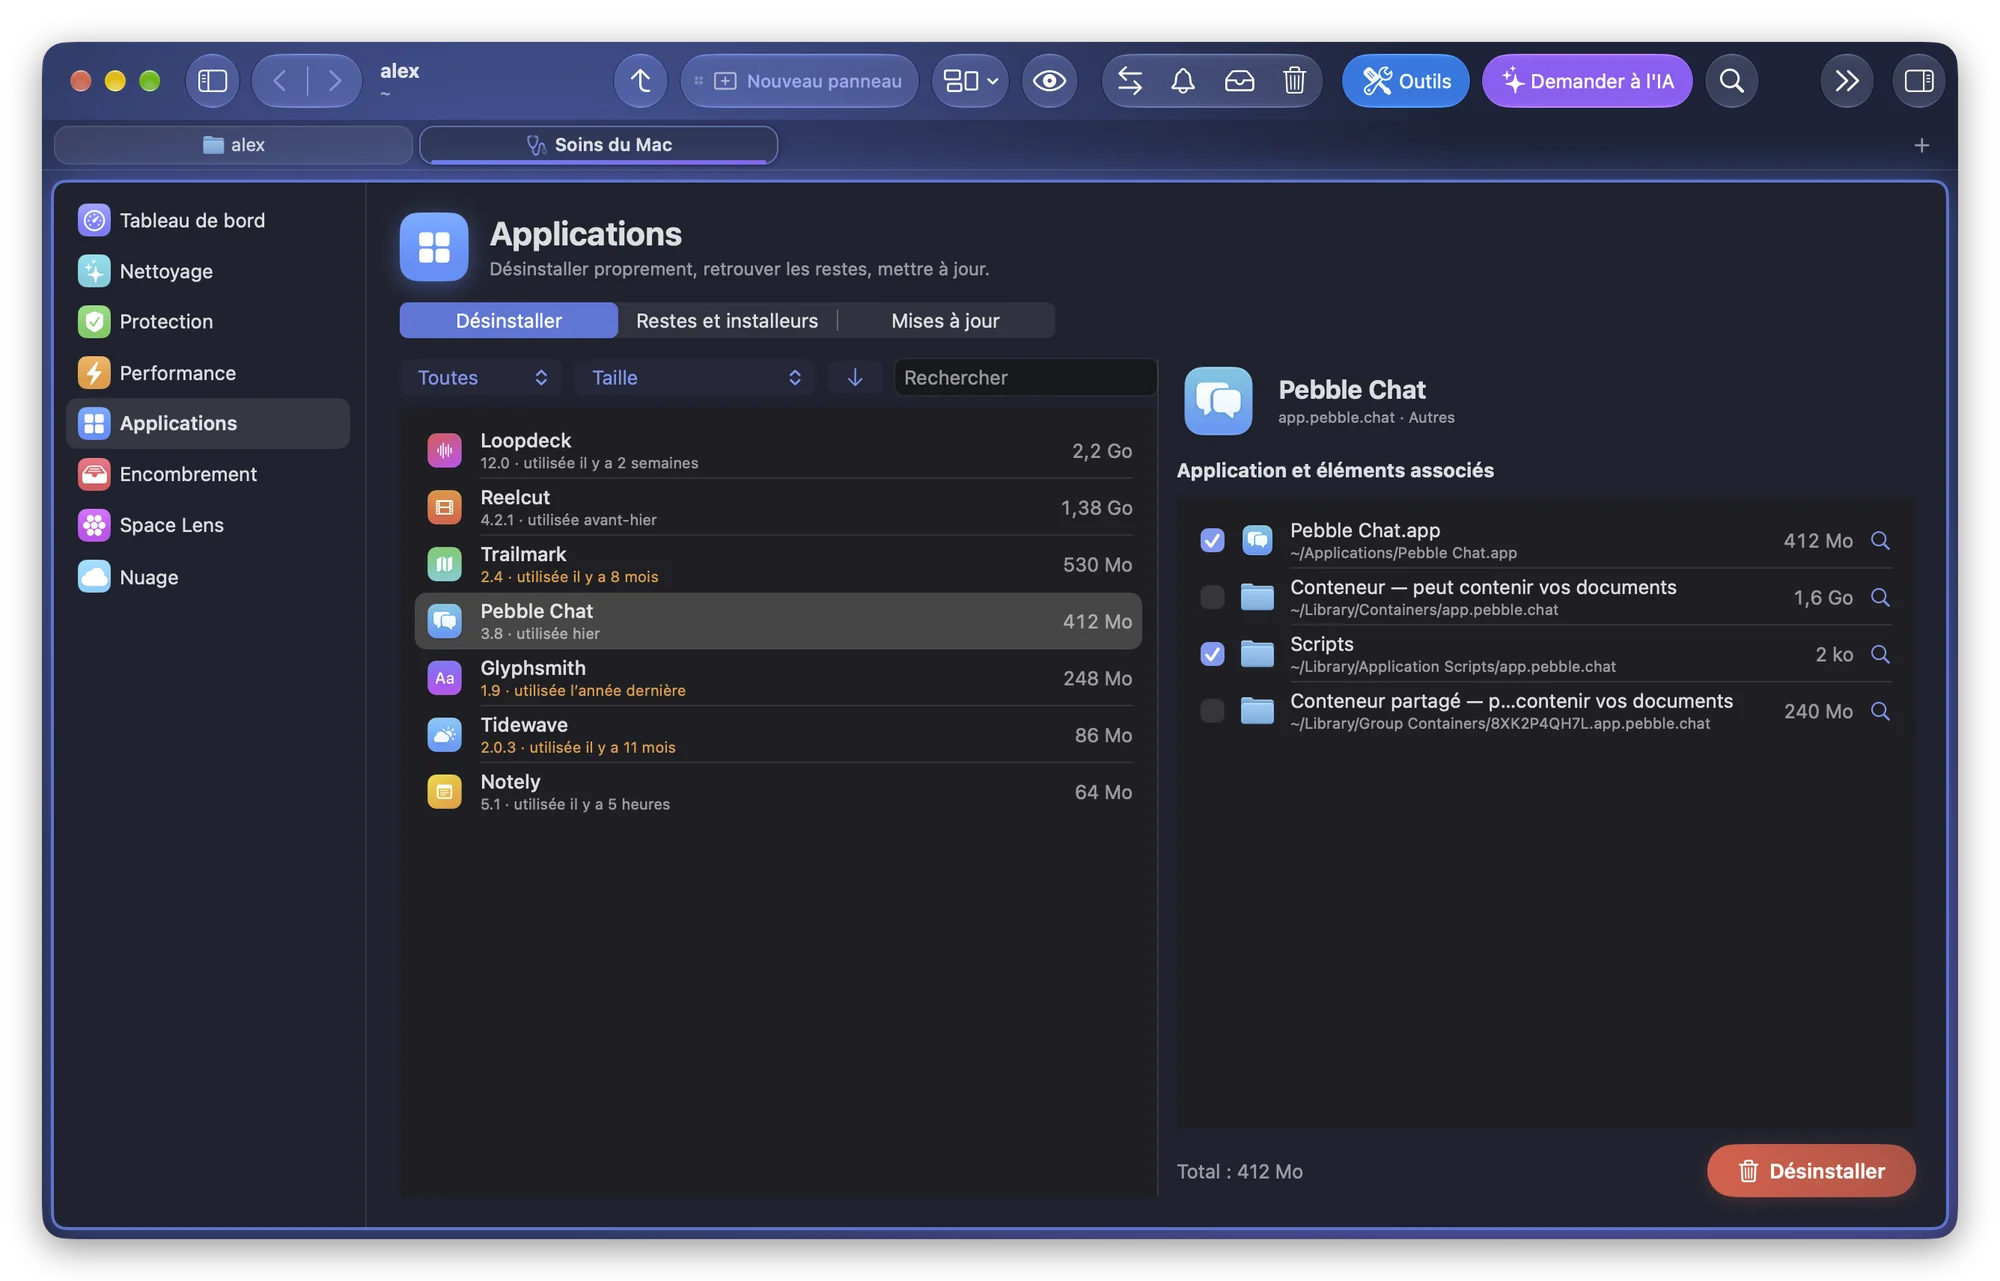
Task: Open Nettoyage in sidebar
Action: pyautogui.click(x=208, y=272)
